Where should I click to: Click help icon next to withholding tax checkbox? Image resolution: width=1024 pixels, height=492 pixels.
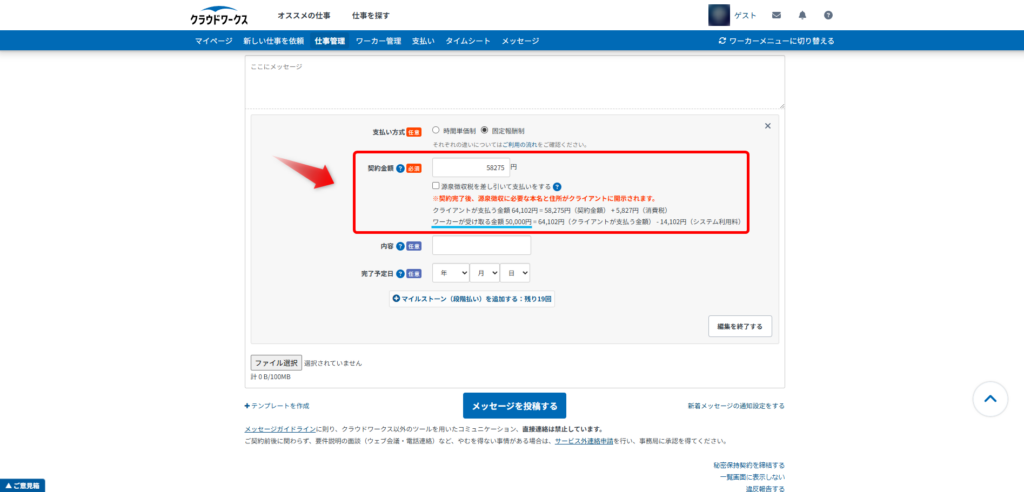coord(557,187)
